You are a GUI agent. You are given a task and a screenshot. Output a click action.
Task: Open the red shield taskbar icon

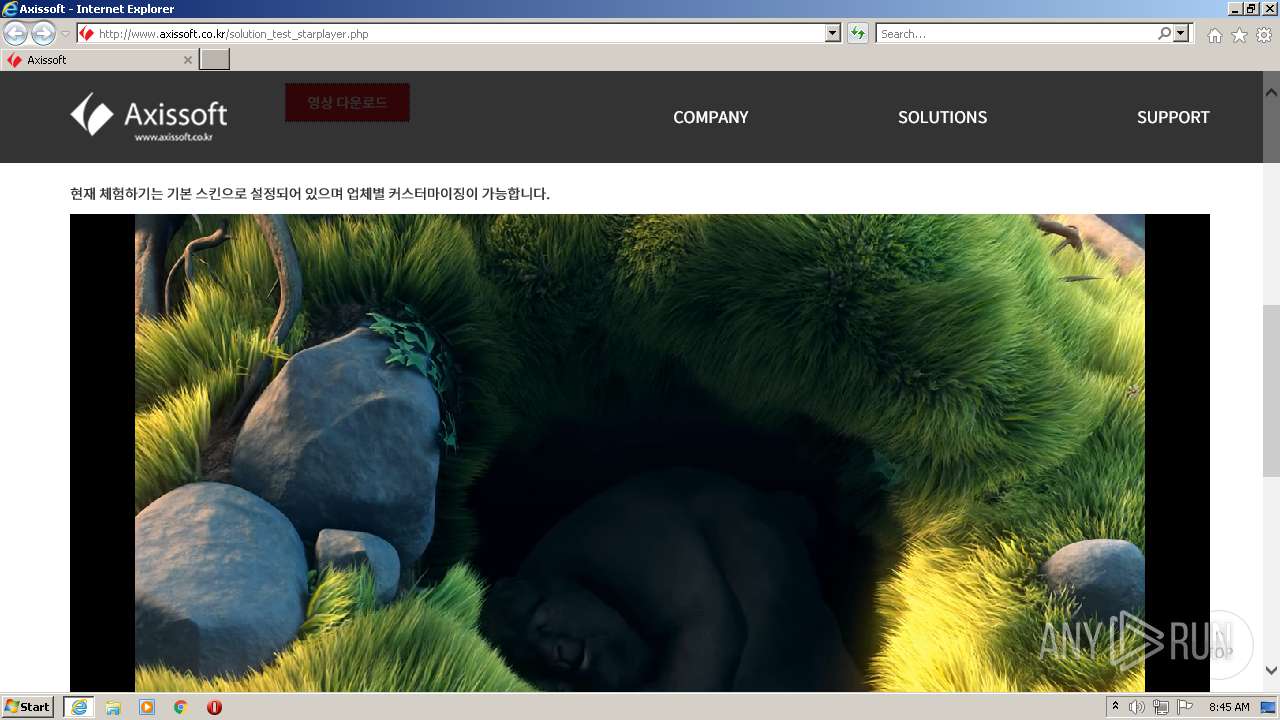point(214,707)
